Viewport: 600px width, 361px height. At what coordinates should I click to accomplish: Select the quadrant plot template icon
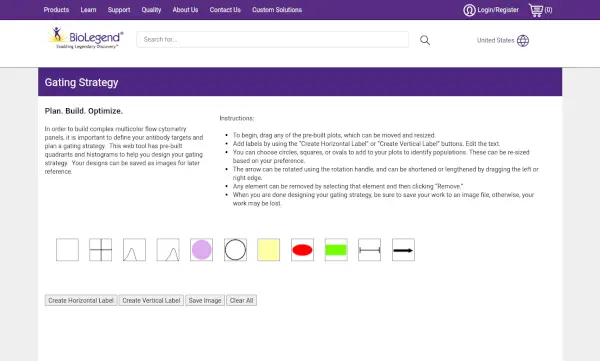coord(101,250)
